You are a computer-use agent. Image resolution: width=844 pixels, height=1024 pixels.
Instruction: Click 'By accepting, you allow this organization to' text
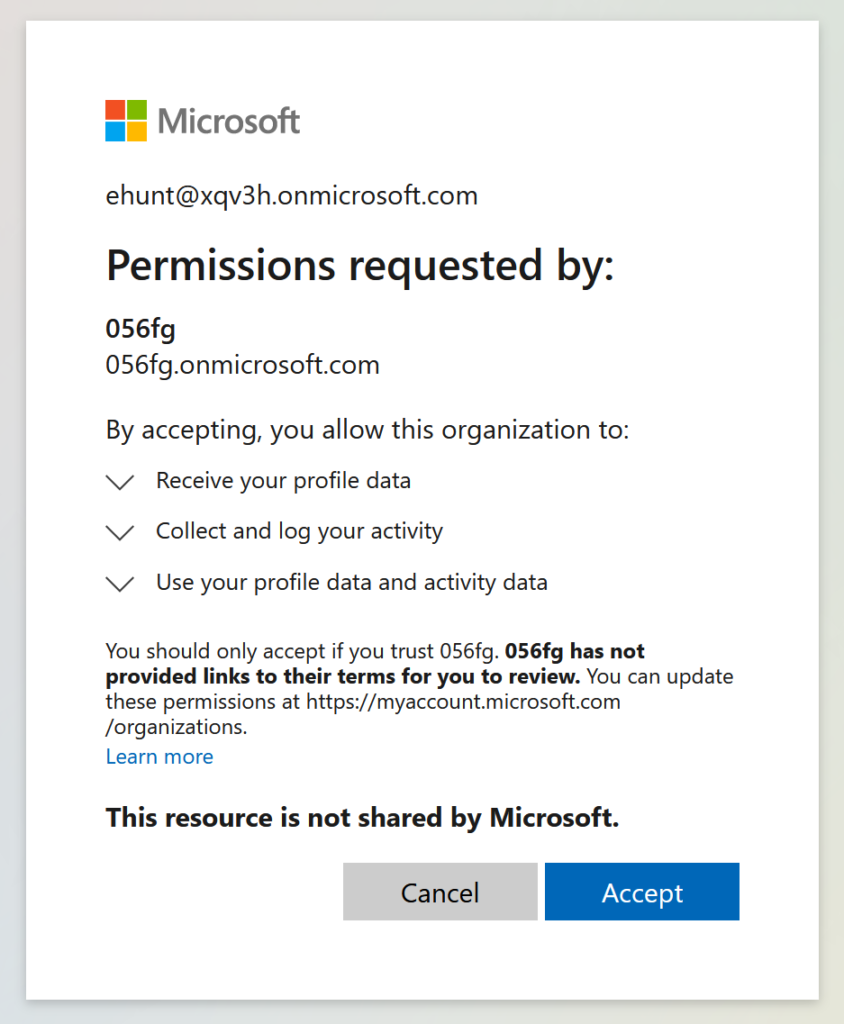click(367, 430)
